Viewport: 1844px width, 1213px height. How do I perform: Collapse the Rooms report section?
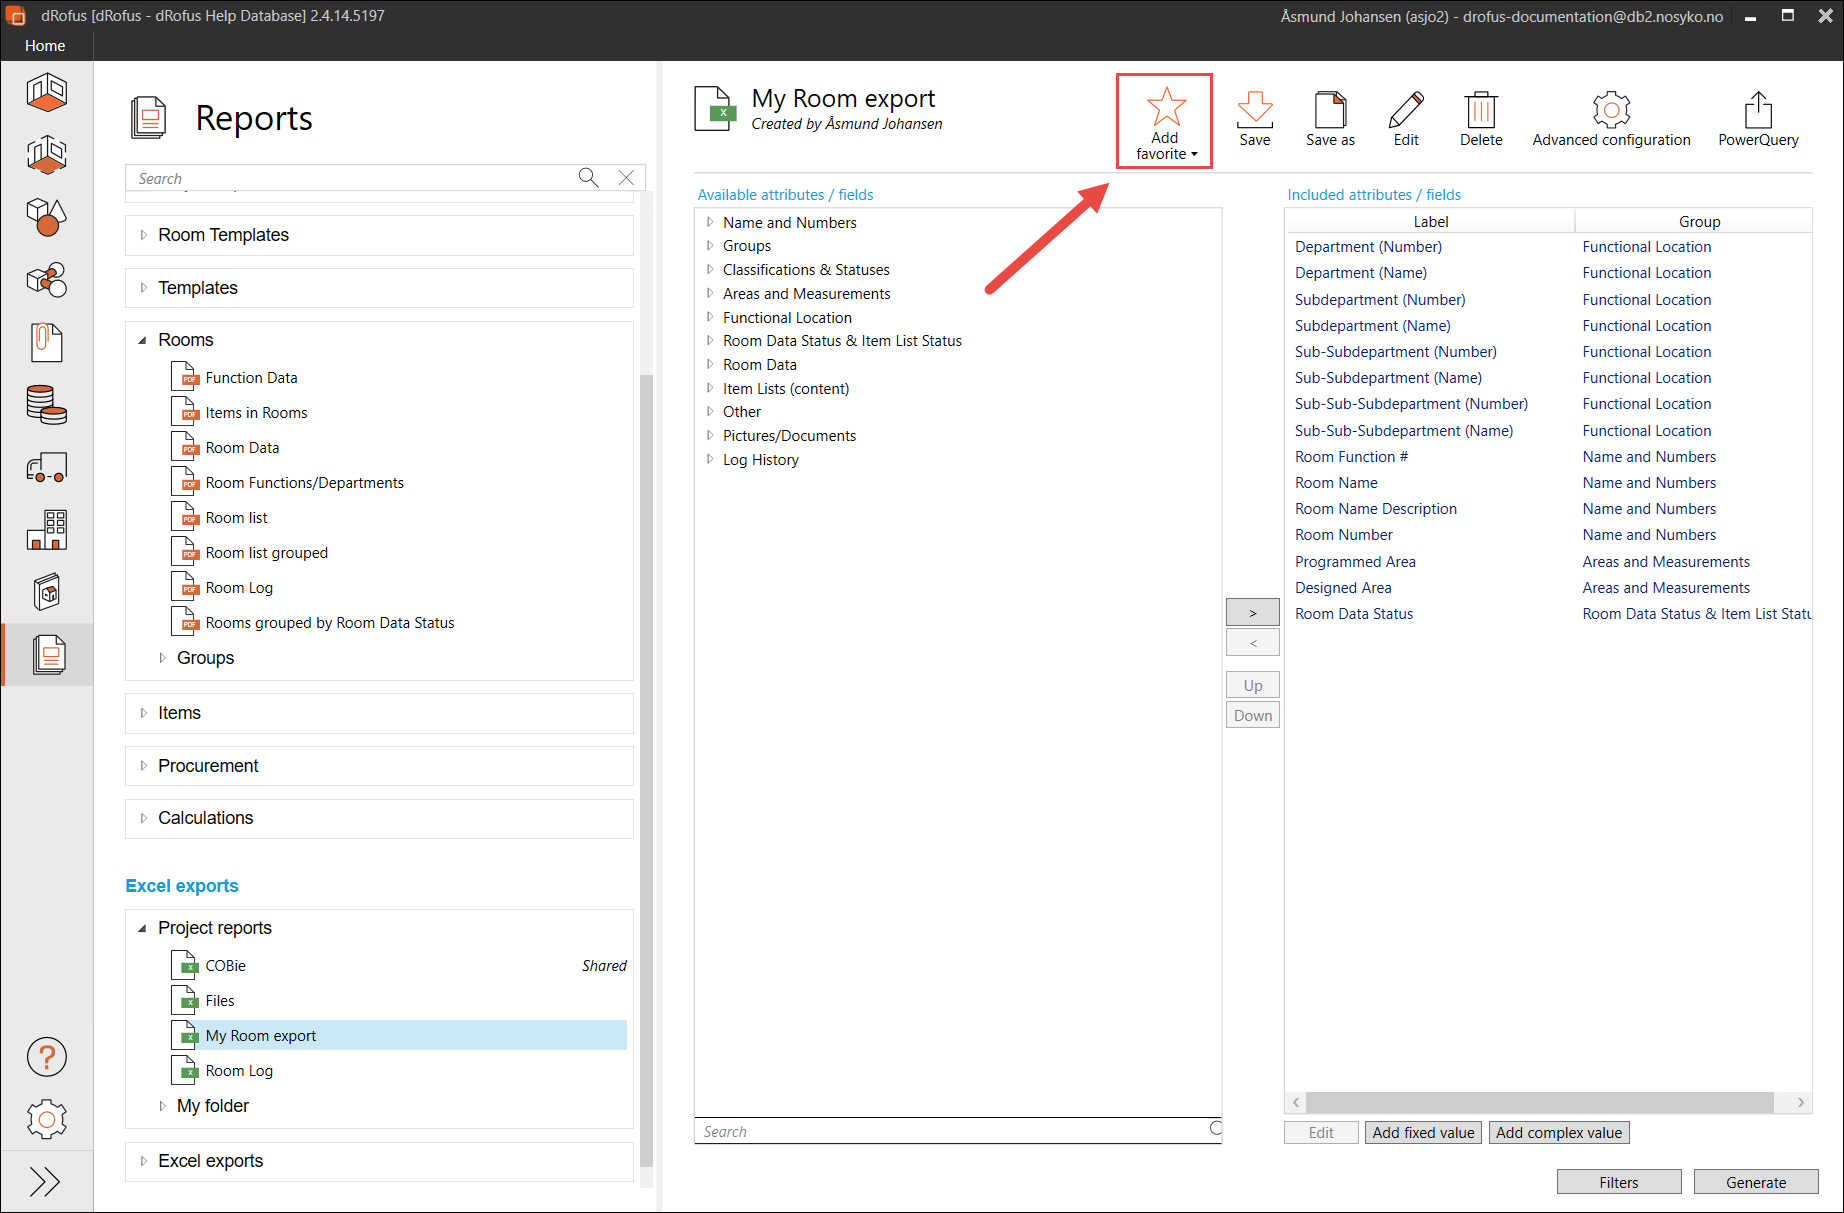143,340
